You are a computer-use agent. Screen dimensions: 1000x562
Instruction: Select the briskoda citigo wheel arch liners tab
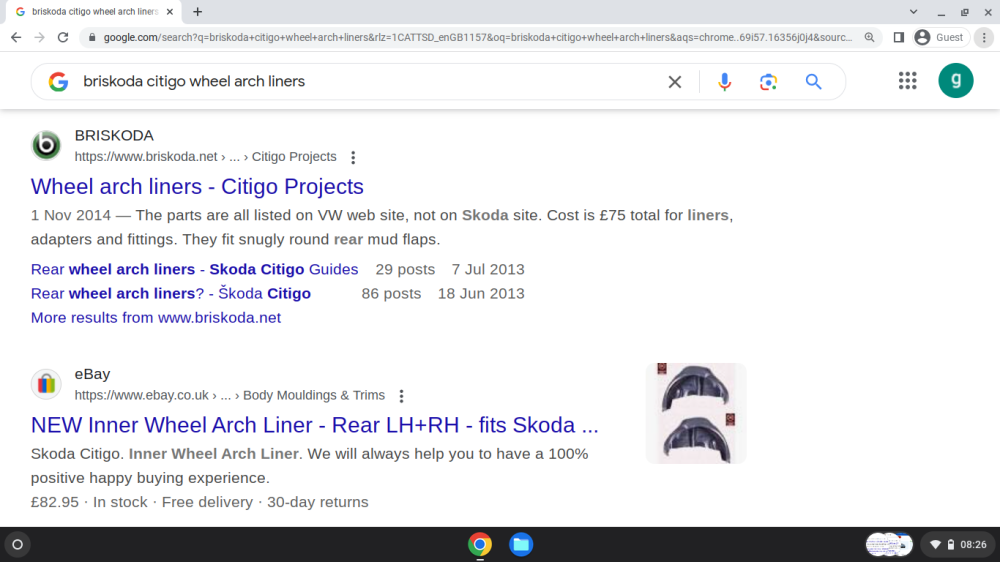pos(94,11)
